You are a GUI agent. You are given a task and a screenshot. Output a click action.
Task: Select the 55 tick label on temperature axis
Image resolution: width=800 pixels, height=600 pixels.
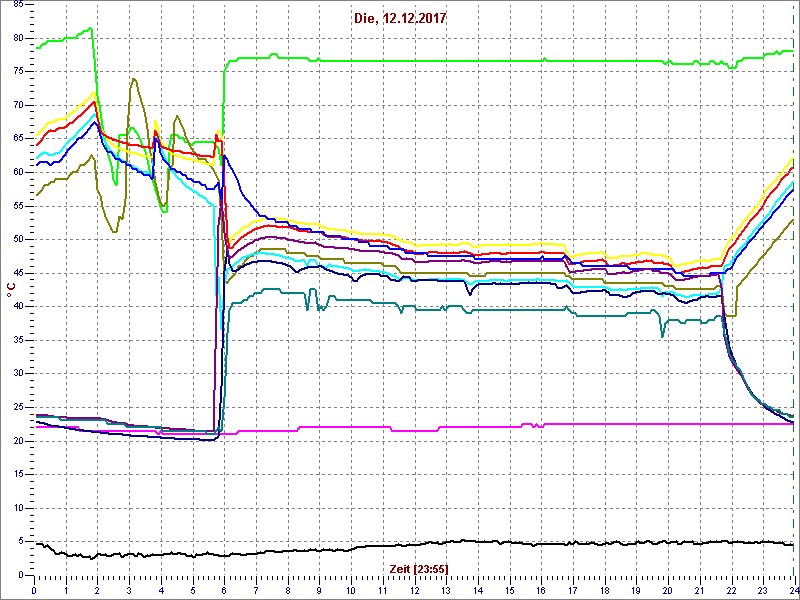[x=17, y=206]
